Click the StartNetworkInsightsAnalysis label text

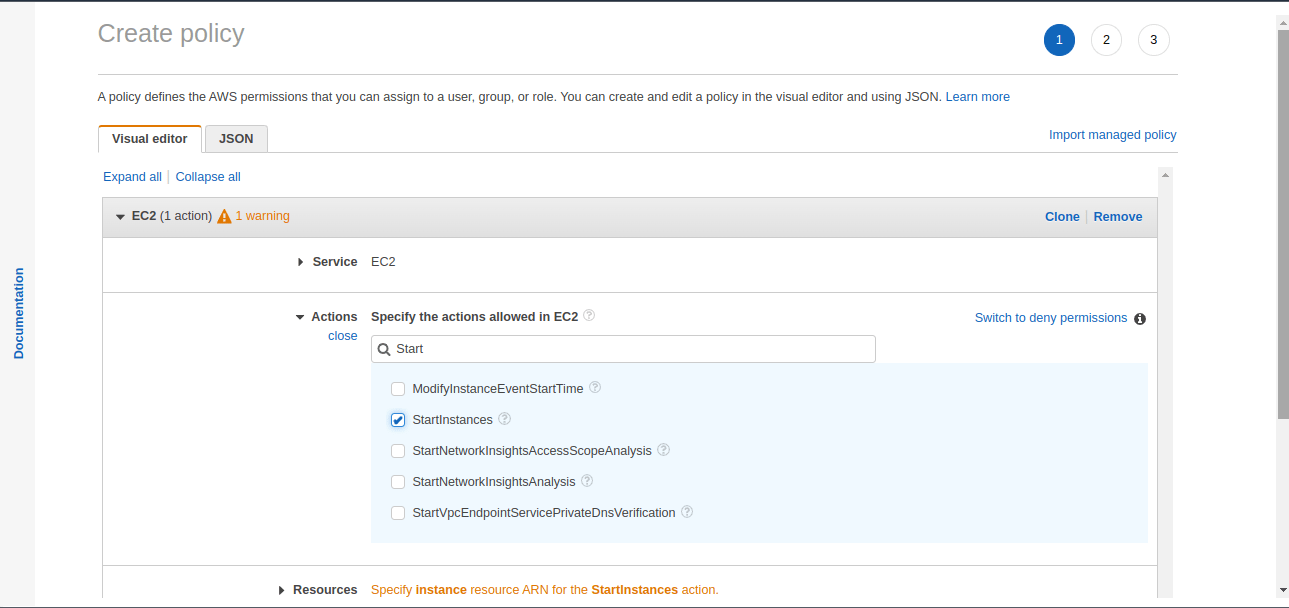click(x=494, y=482)
